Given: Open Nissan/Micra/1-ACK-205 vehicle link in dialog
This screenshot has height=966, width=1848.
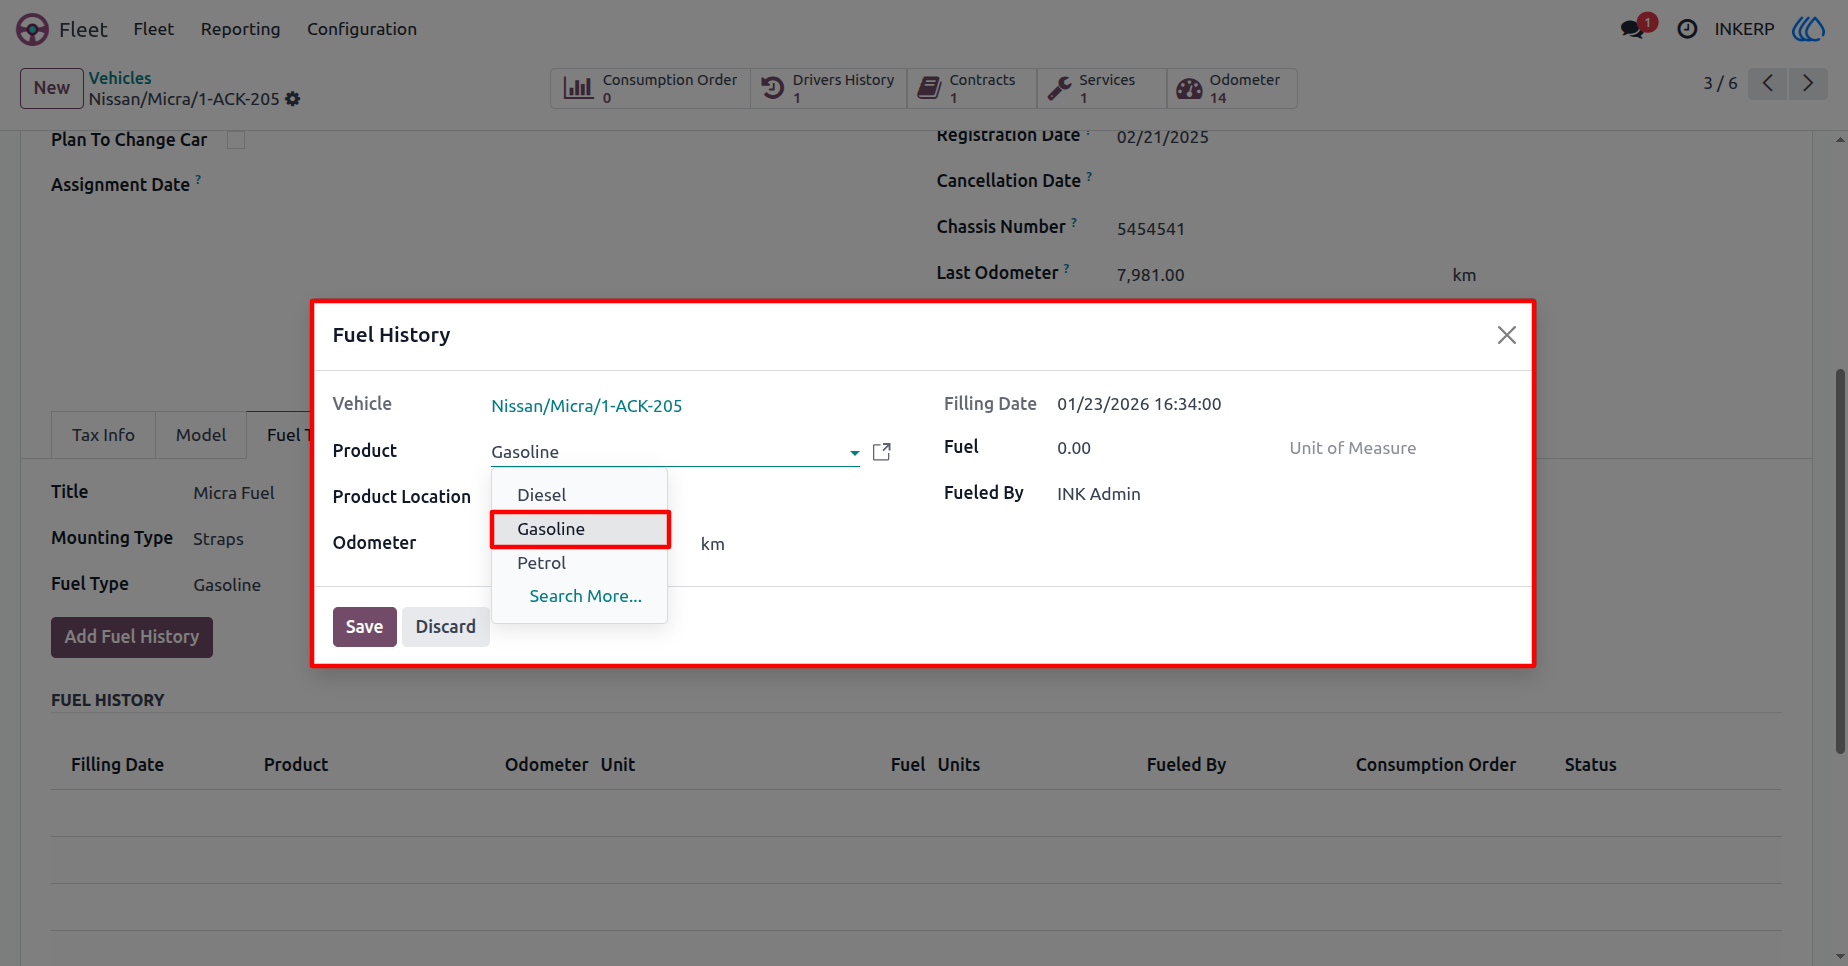Looking at the screenshot, I should coord(587,406).
